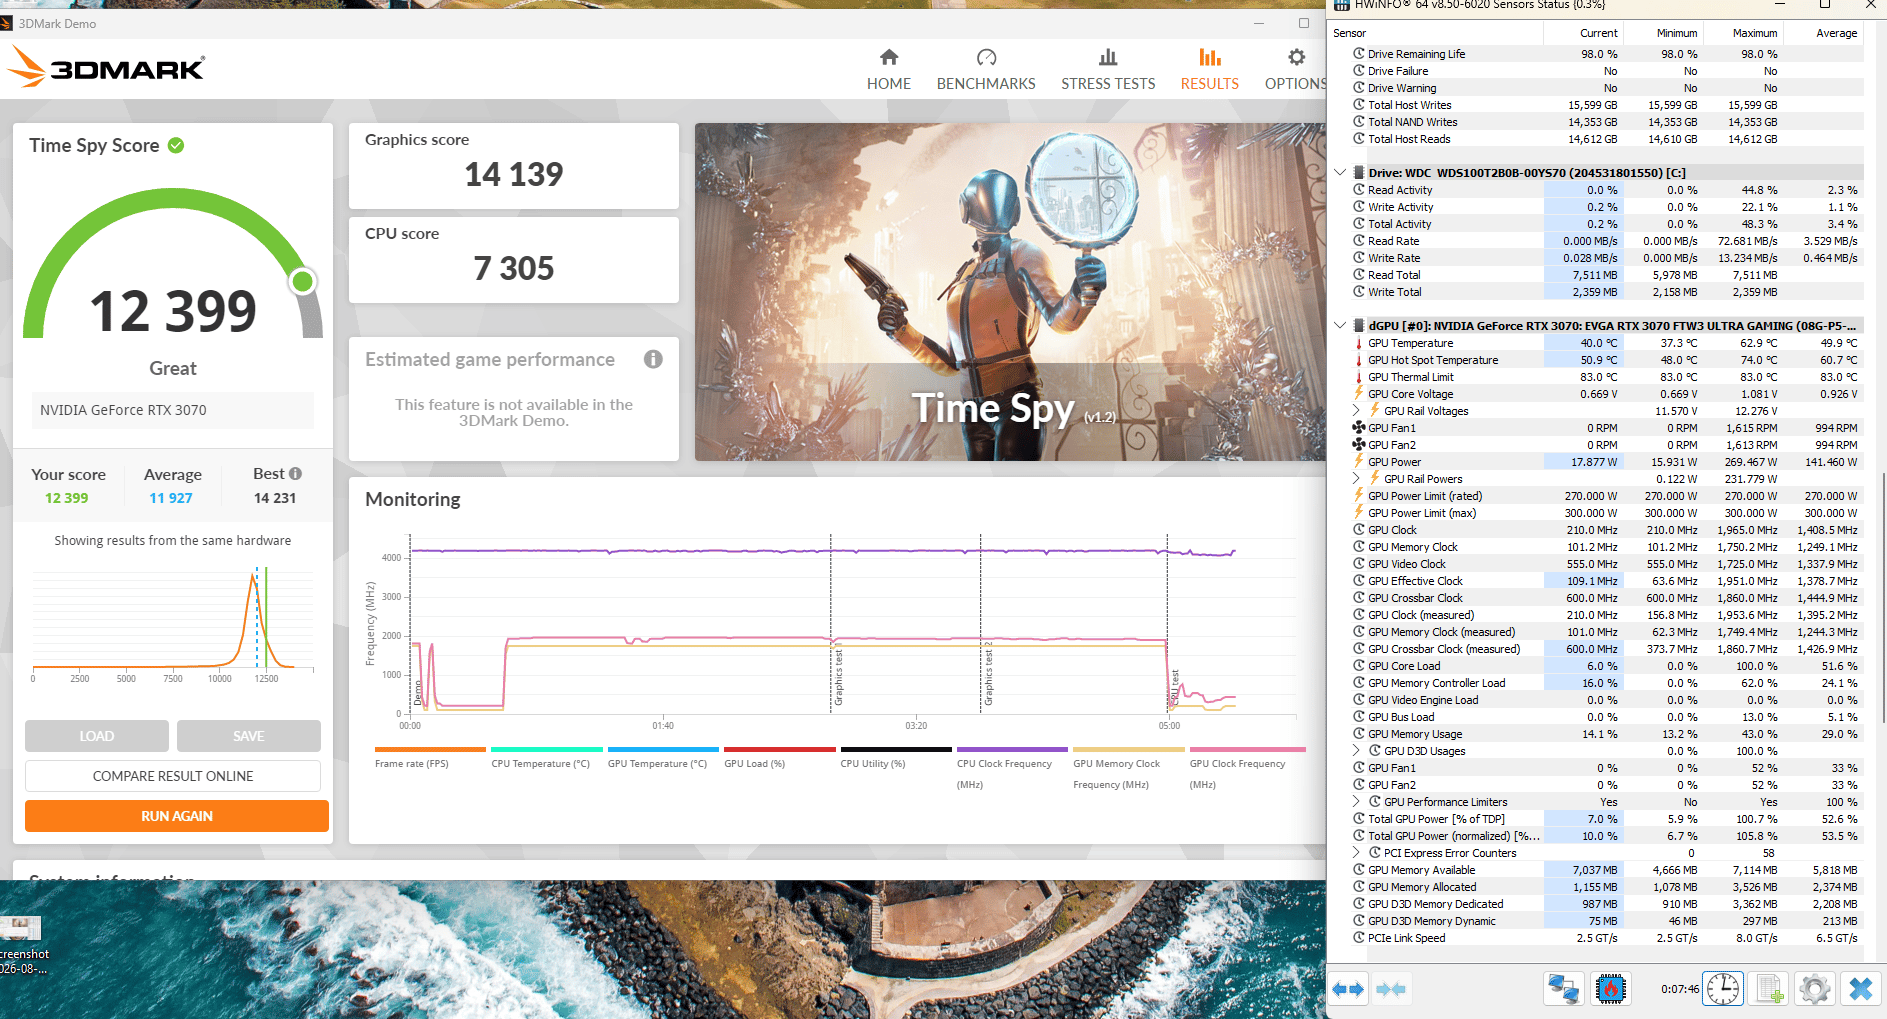Click the inward arrows shrink button in HWiNFO
This screenshot has width=1887, height=1019.
pos(1391,989)
